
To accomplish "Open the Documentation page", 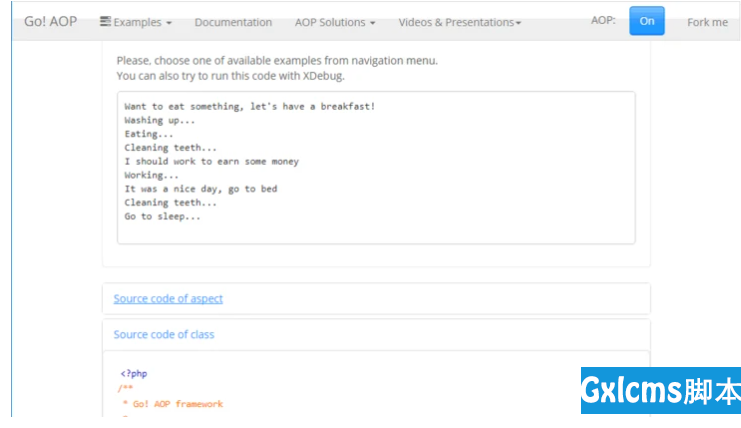I will click(x=233, y=22).
